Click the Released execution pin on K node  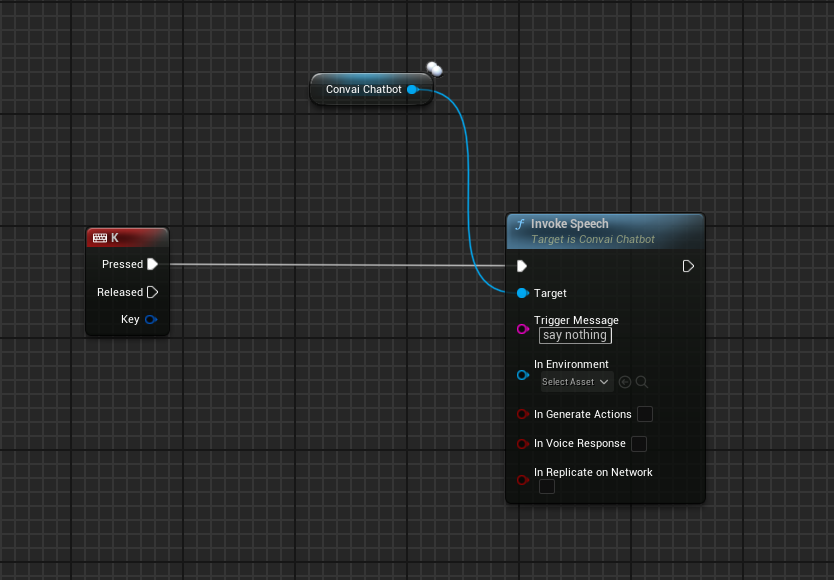[x=152, y=292]
